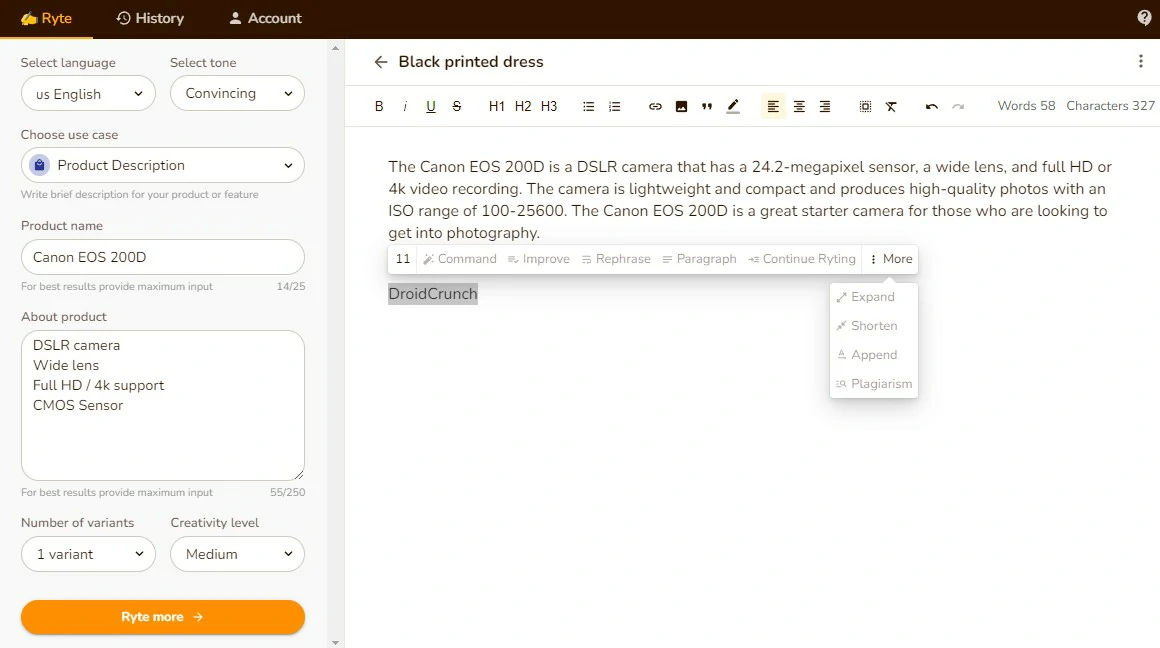The width and height of the screenshot is (1160, 648).
Task: Click Improve in the floating toolbar
Action: tap(539, 259)
